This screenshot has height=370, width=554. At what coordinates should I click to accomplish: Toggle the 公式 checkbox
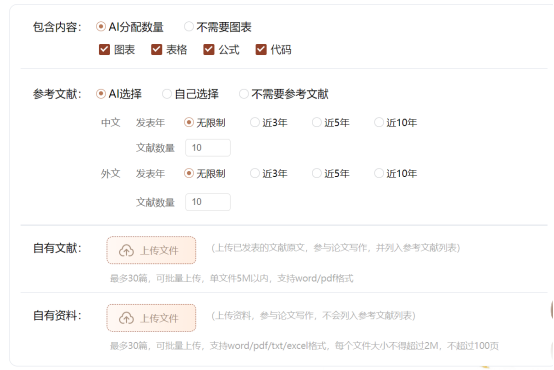click(x=208, y=49)
